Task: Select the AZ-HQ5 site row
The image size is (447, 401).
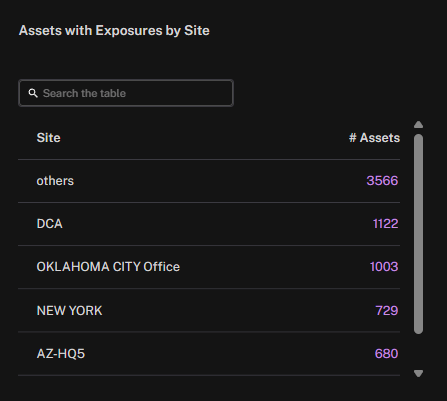Action: coord(209,354)
